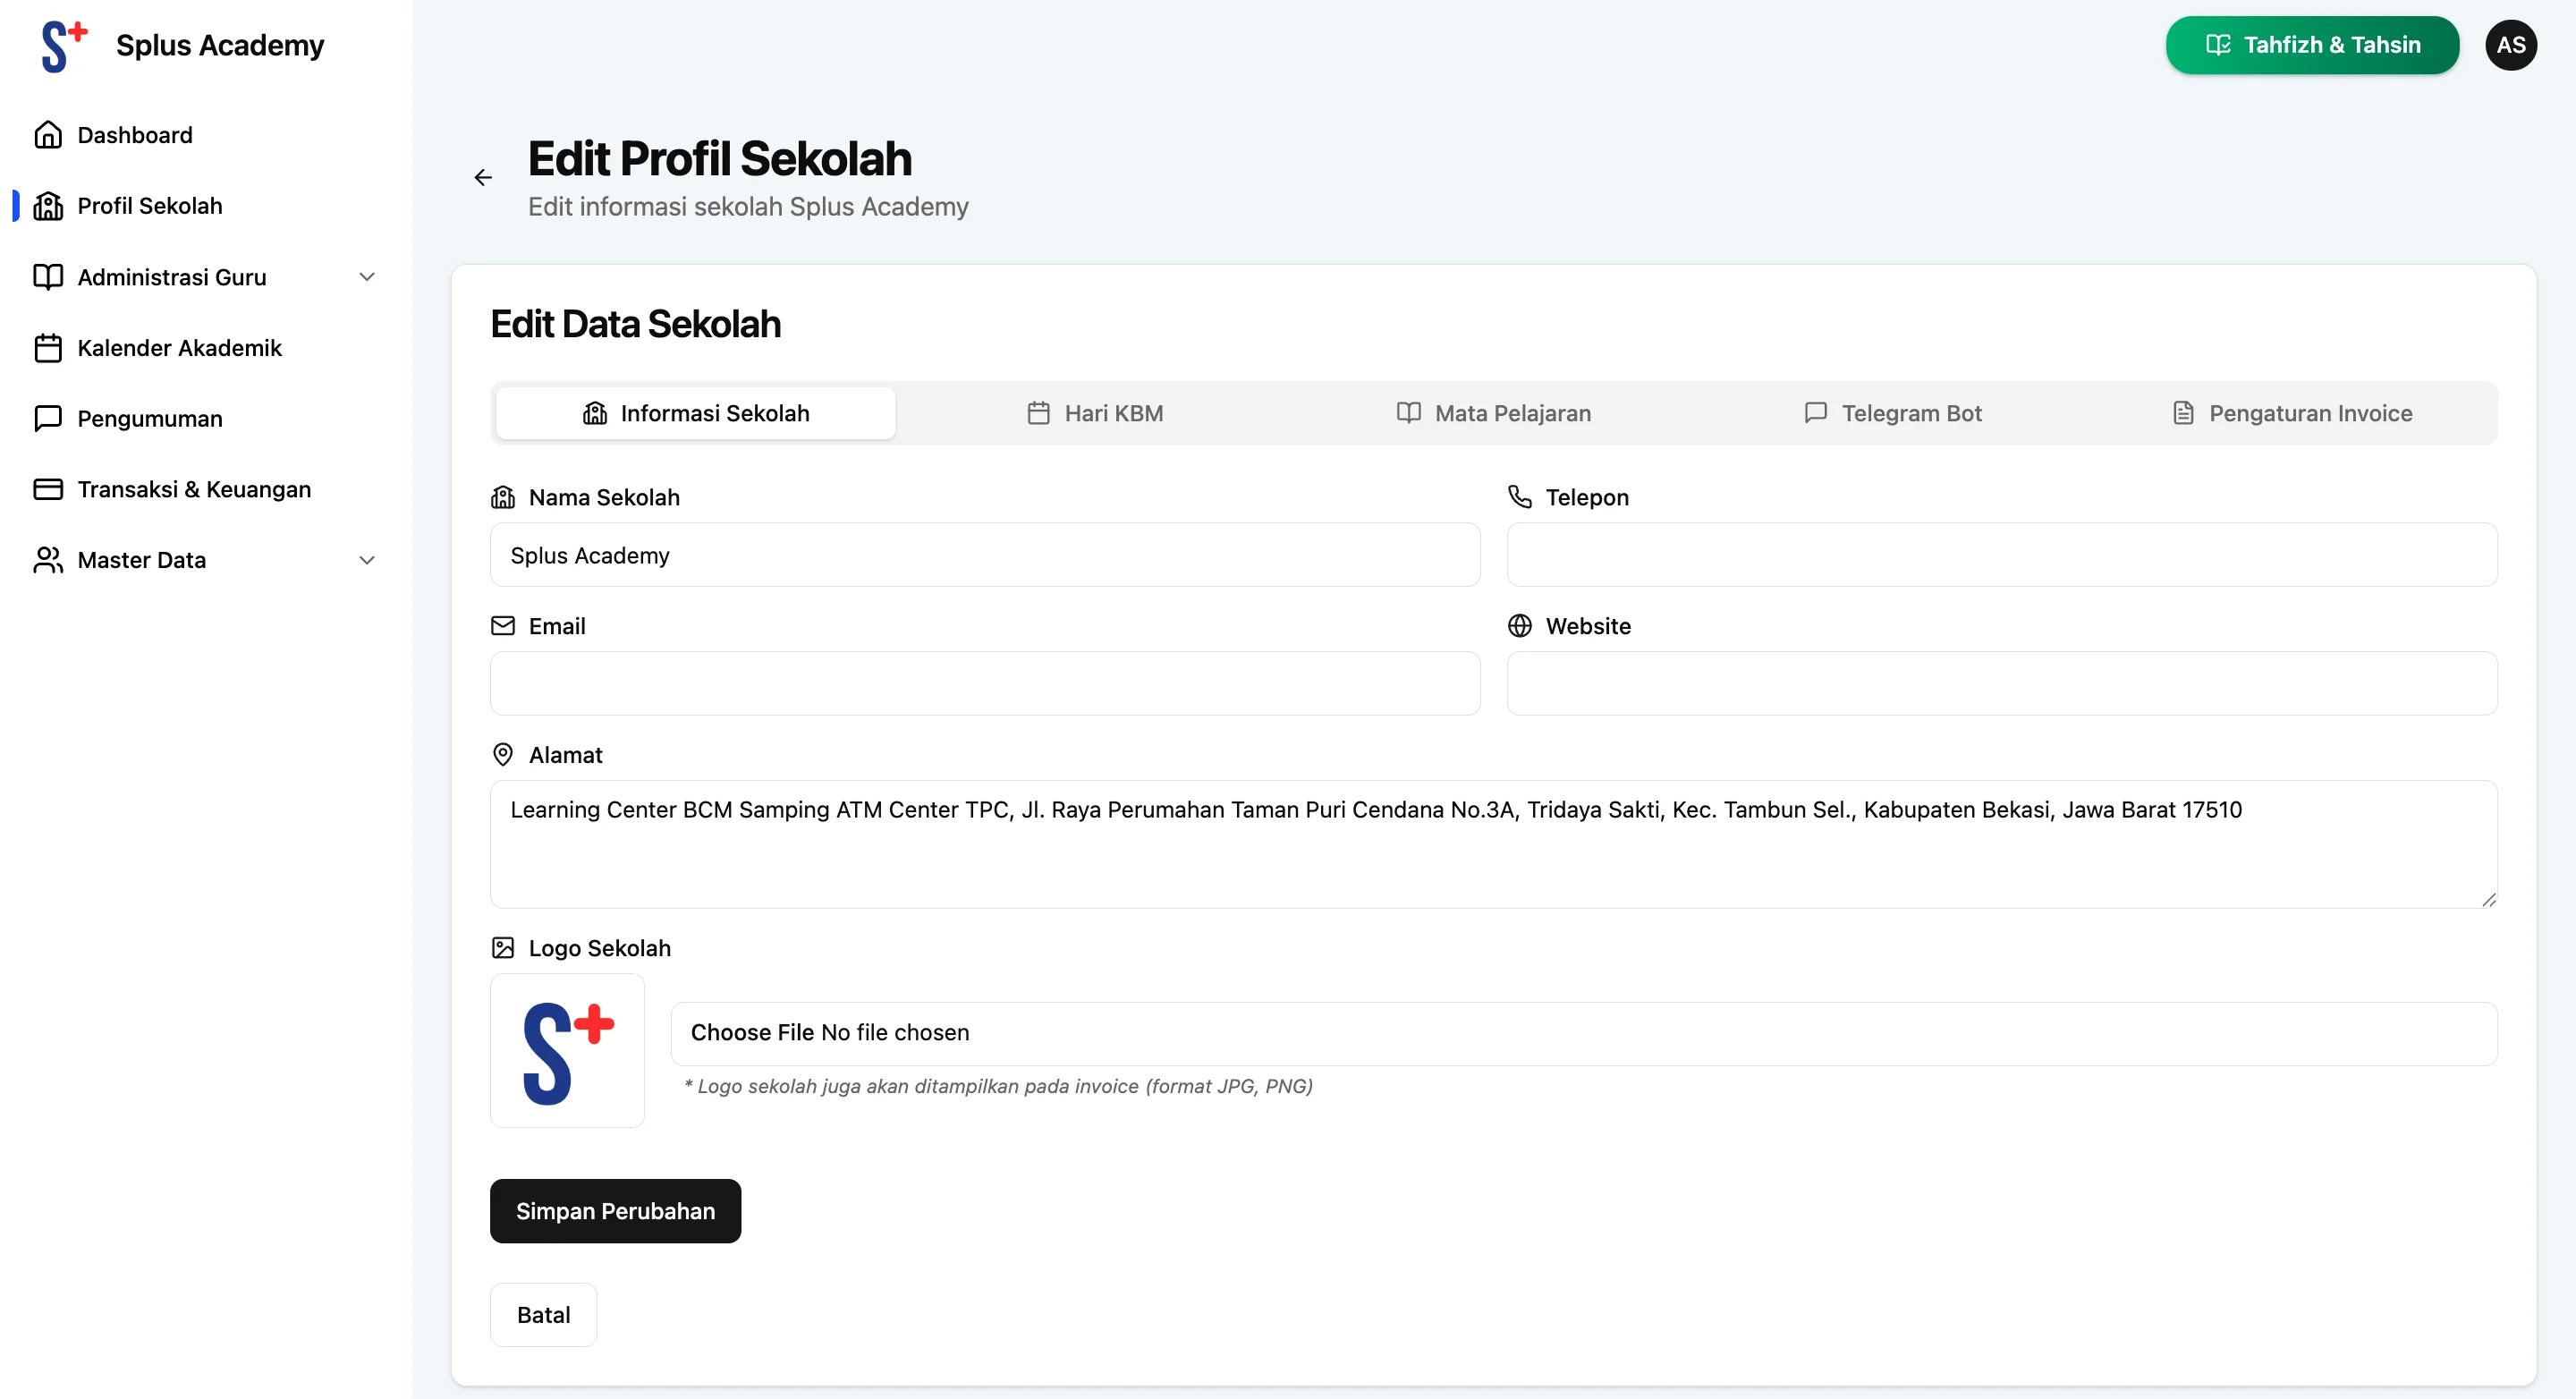Screen dimensions: 2576x1399
Task: Click the back arrow beside Edit Profil Sekolah
Action: point(483,177)
